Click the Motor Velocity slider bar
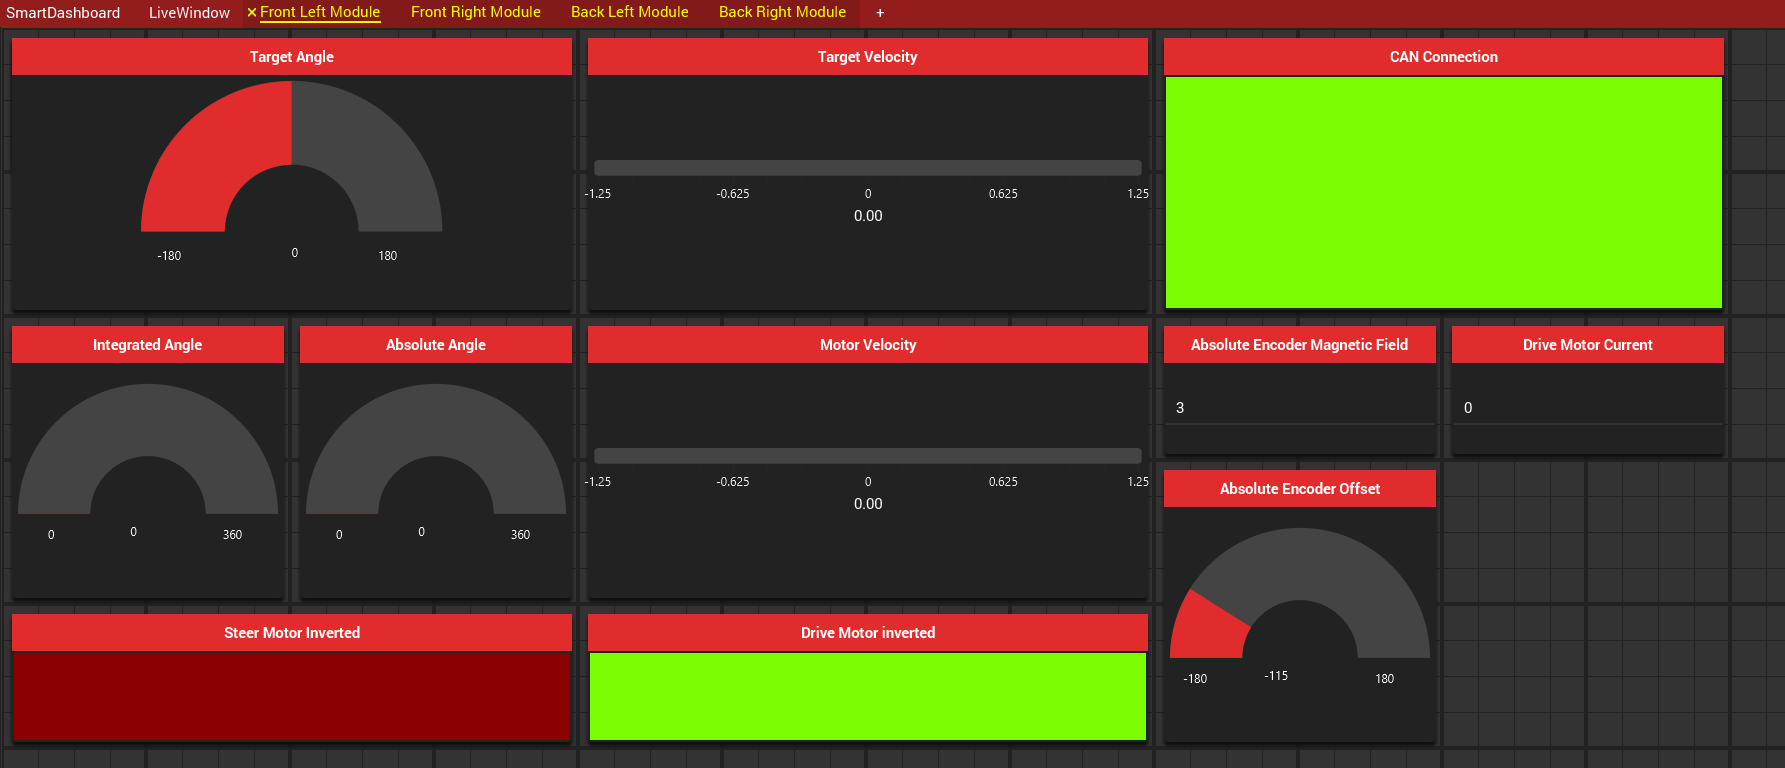This screenshot has width=1785, height=768. click(868, 456)
